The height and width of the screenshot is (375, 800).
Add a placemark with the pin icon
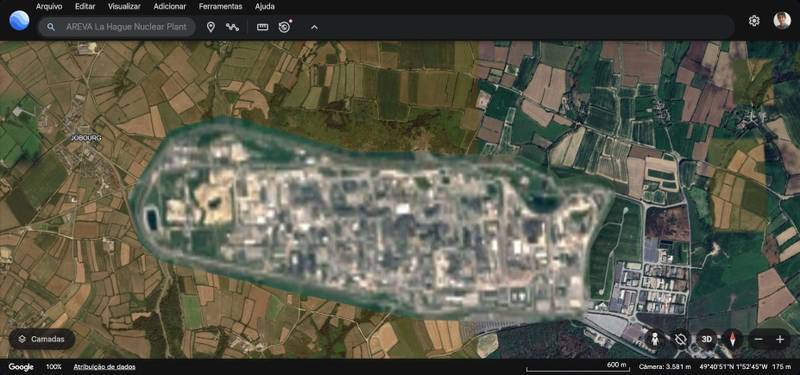[210, 27]
